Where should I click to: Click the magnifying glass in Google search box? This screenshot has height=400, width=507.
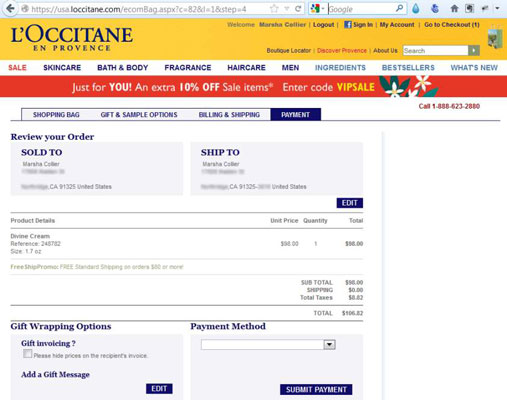tap(399, 8)
